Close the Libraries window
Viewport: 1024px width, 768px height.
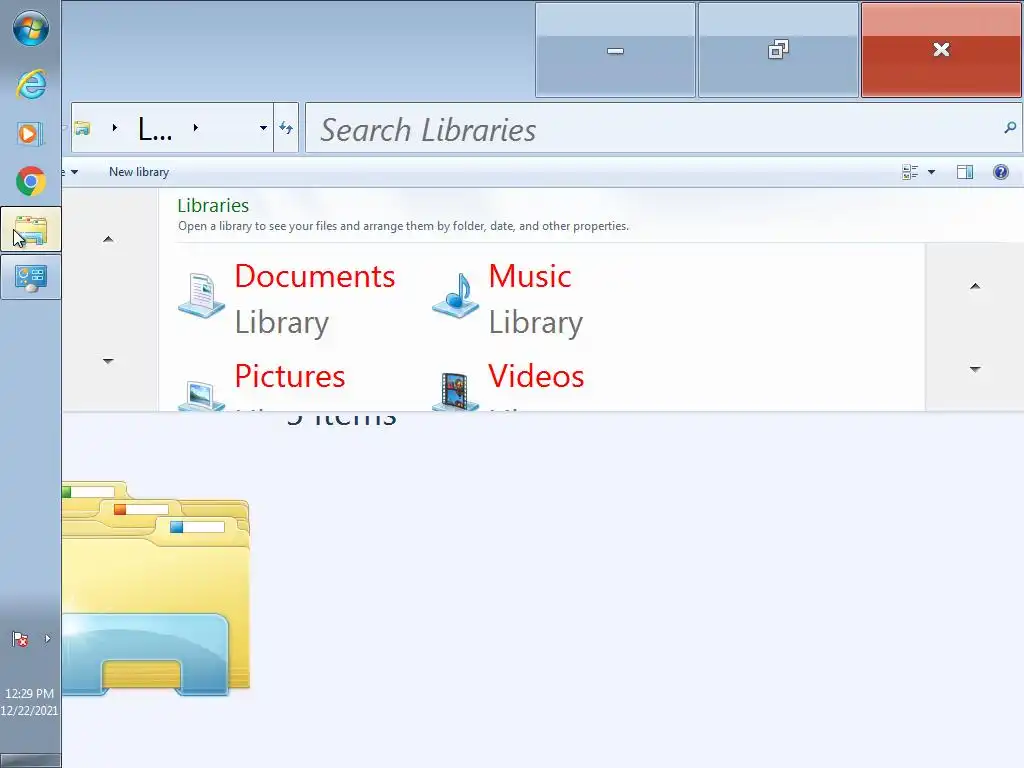point(941,50)
